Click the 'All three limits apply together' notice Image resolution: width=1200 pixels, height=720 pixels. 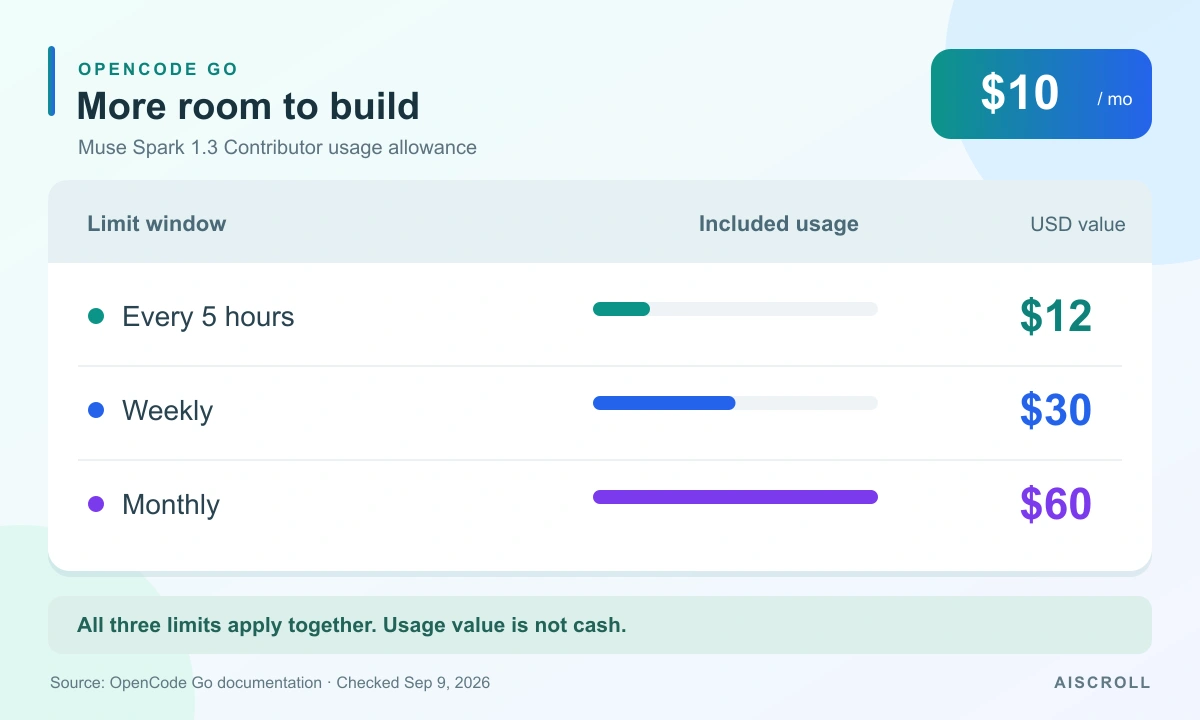(x=600, y=625)
